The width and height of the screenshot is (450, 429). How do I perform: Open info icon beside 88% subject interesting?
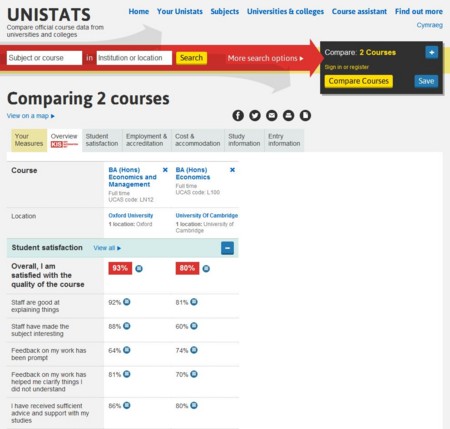(127, 326)
